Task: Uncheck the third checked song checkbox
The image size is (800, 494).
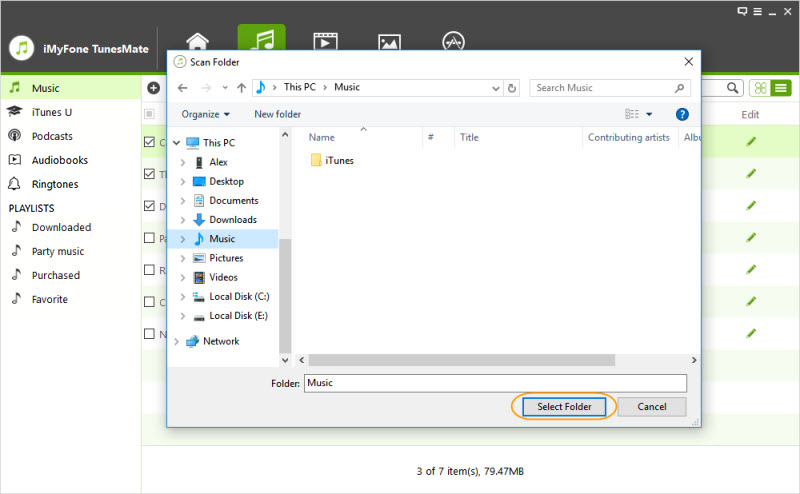Action: pyautogui.click(x=149, y=206)
